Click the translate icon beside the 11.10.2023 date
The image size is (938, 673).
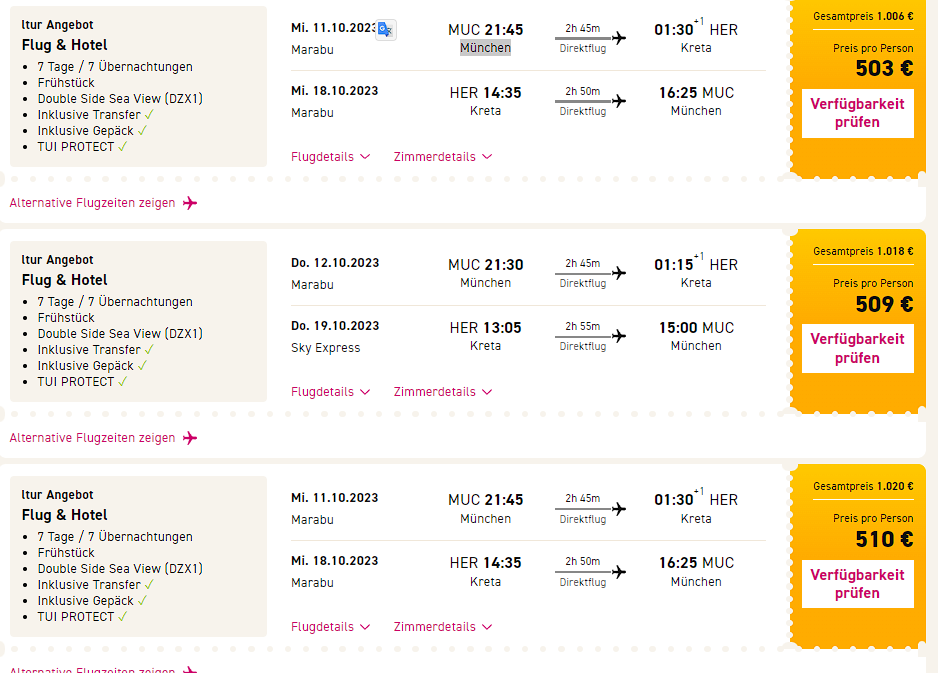(386, 30)
